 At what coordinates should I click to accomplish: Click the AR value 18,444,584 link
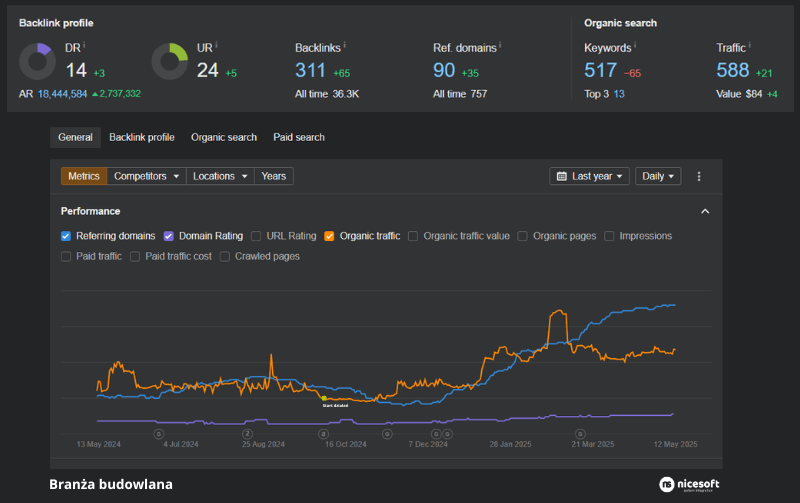click(x=62, y=94)
